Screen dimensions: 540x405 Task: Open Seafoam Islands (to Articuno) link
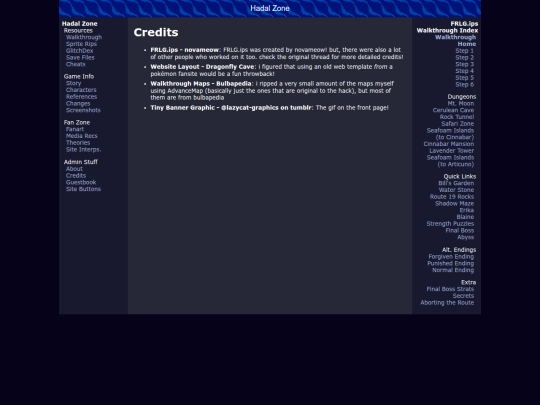coord(450,161)
